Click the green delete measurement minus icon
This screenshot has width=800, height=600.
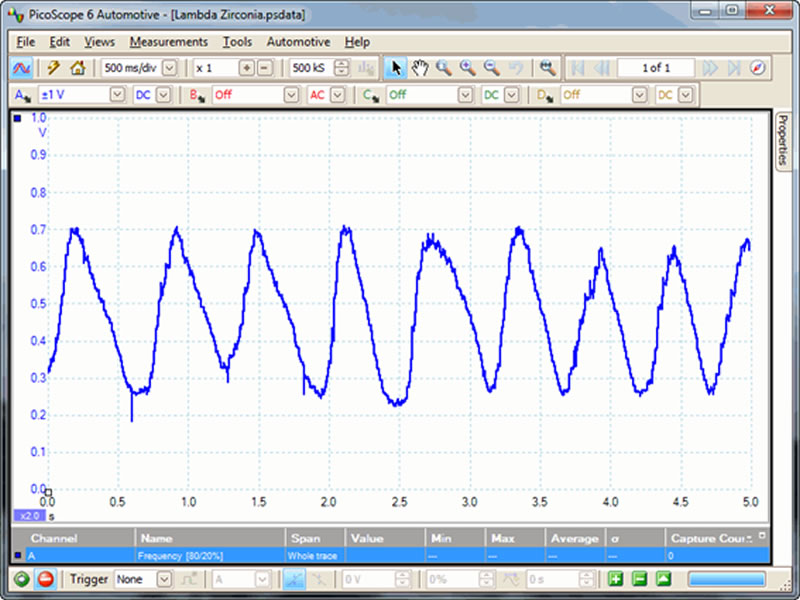tap(639, 579)
